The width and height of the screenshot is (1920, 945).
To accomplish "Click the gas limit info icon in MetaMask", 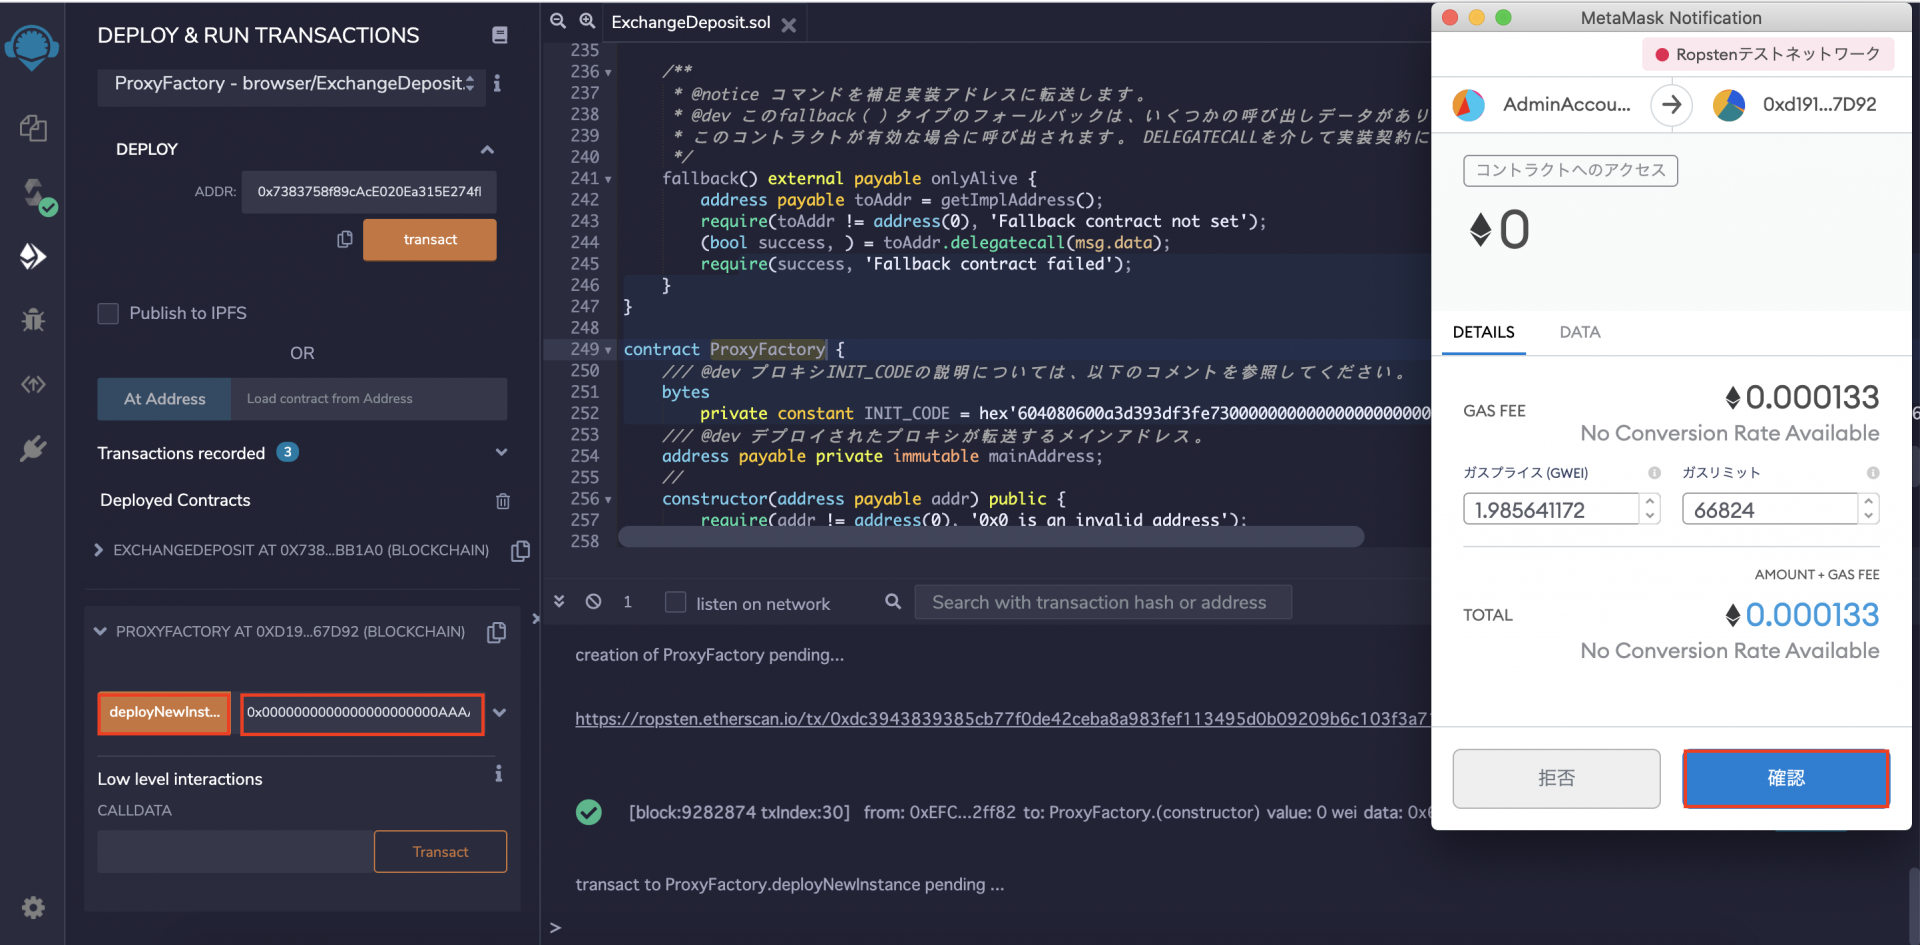I will coord(1873,473).
